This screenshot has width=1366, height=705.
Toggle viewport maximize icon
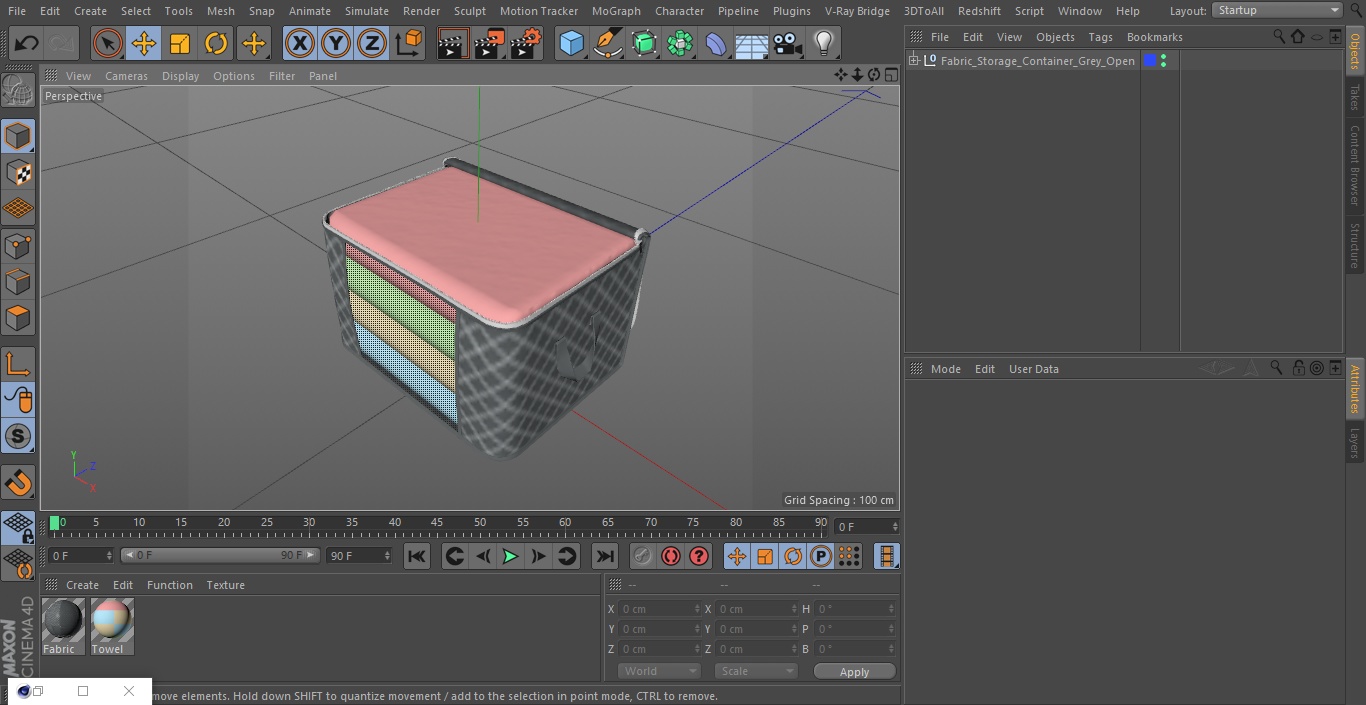click(890, 75)
